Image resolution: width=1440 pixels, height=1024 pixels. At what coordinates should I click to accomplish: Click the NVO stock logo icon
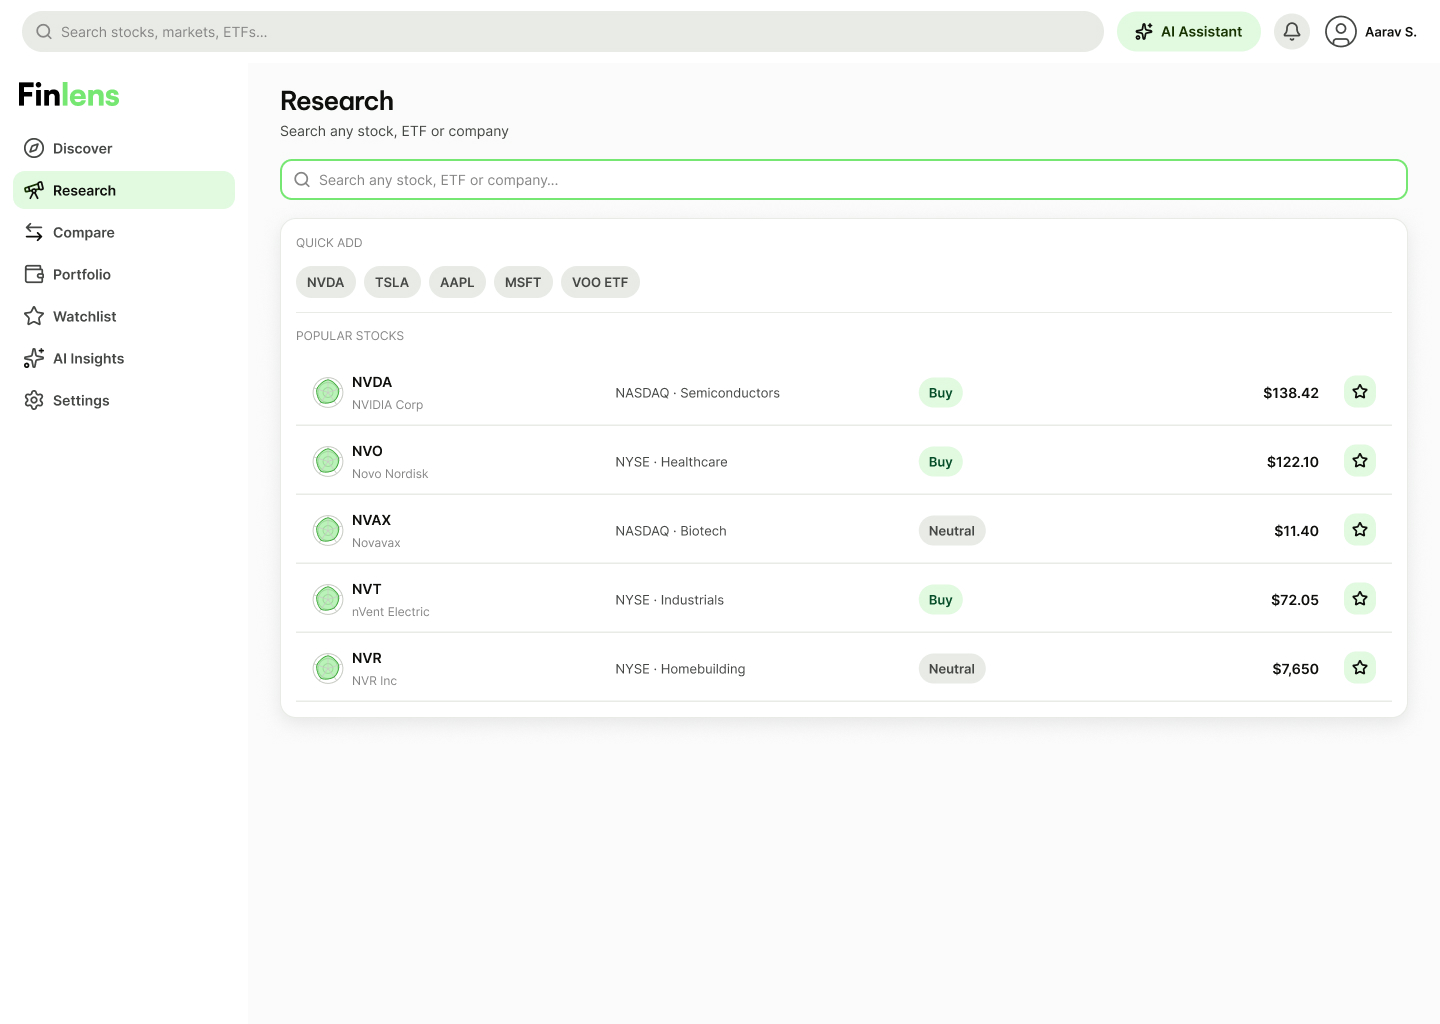tap(328, 462)
